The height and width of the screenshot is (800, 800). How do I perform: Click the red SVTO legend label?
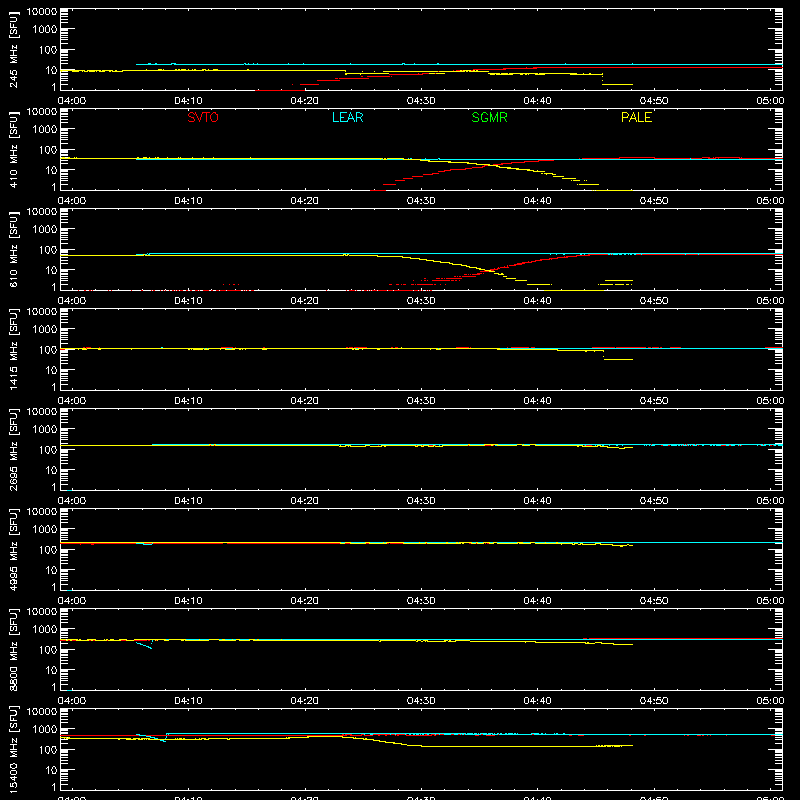tap(203, 117)
